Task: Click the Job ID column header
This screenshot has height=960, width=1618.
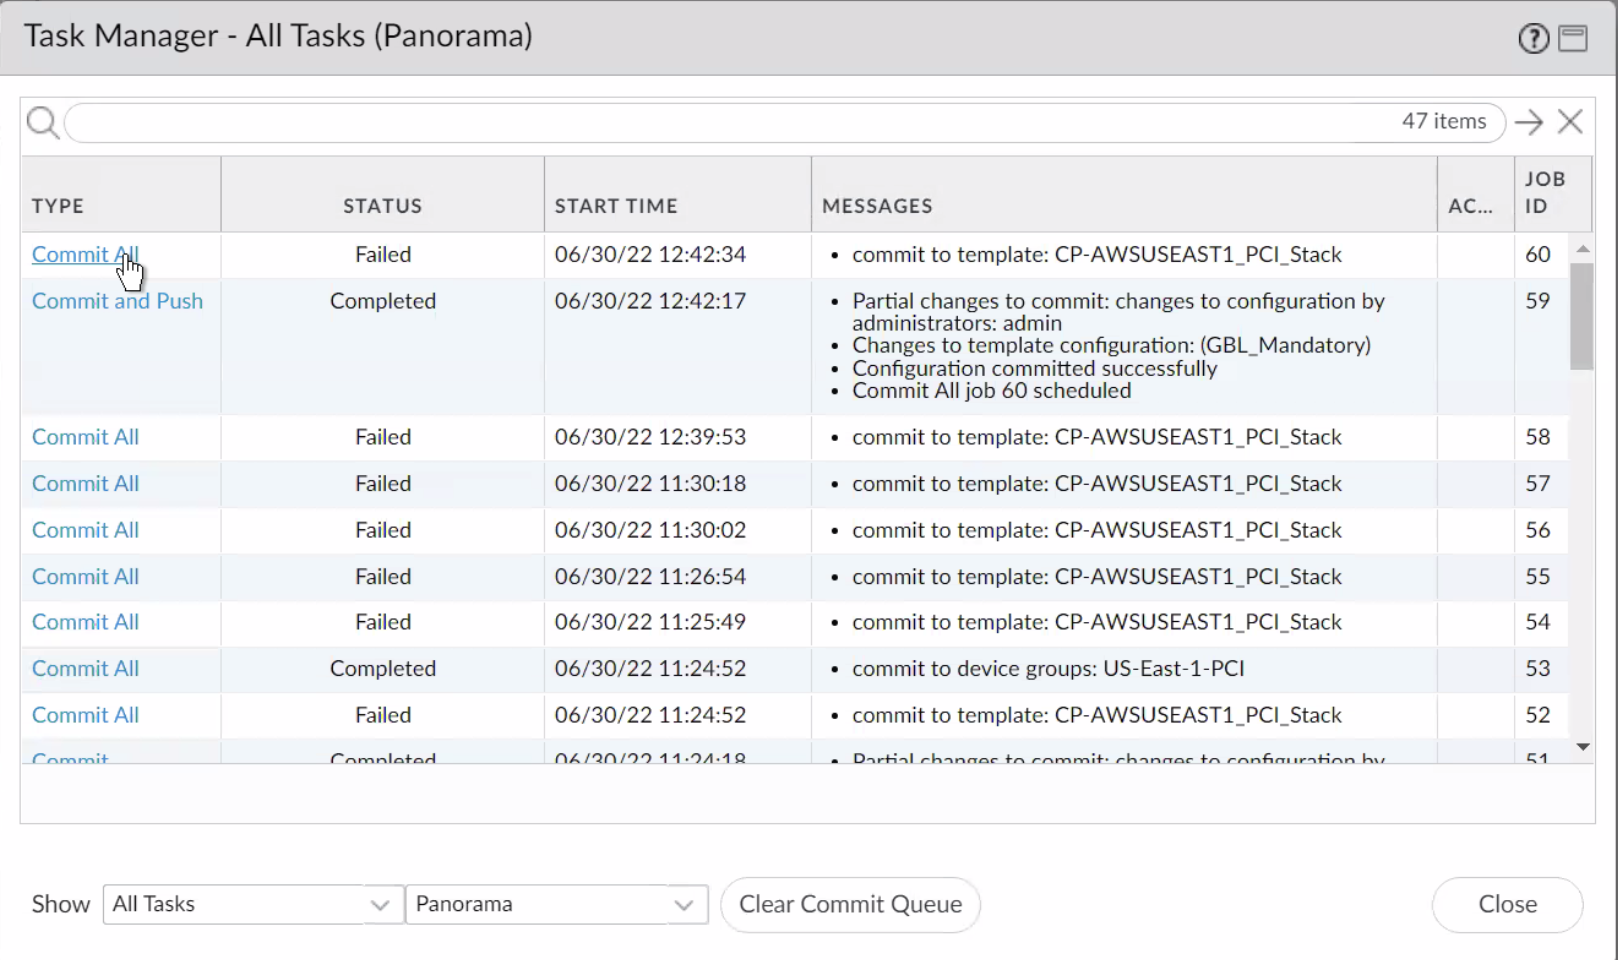Action: 1545,192
